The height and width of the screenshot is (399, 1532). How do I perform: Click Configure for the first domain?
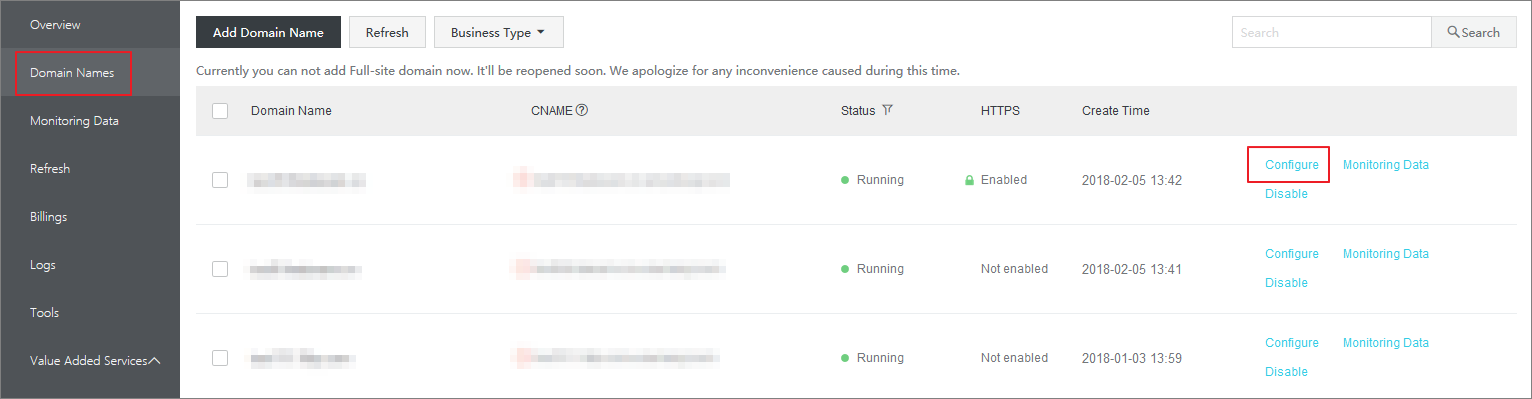[1291, 165]
